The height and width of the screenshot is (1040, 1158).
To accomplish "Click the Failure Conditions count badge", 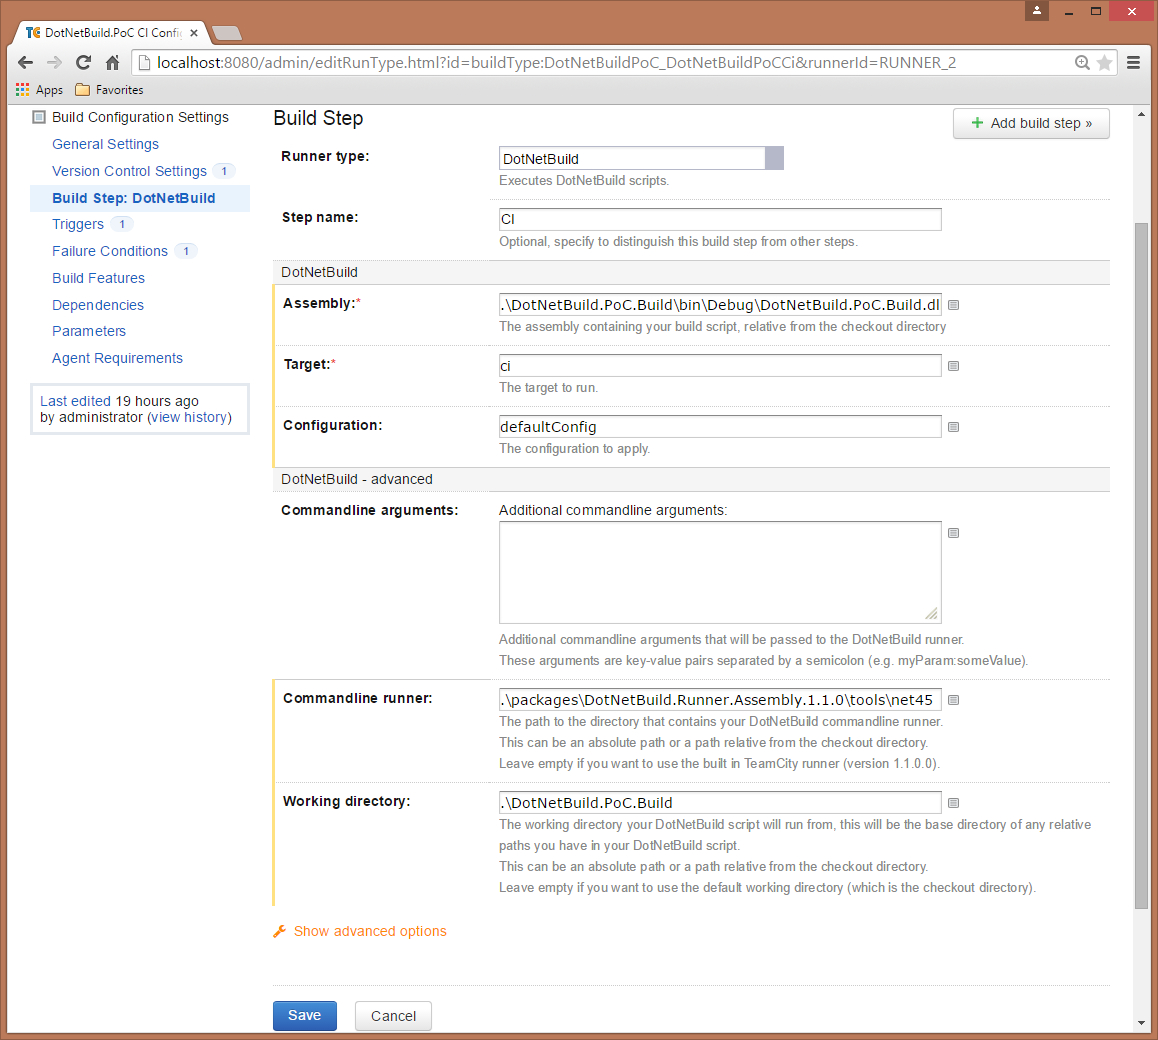I will [x=186, y=251].
